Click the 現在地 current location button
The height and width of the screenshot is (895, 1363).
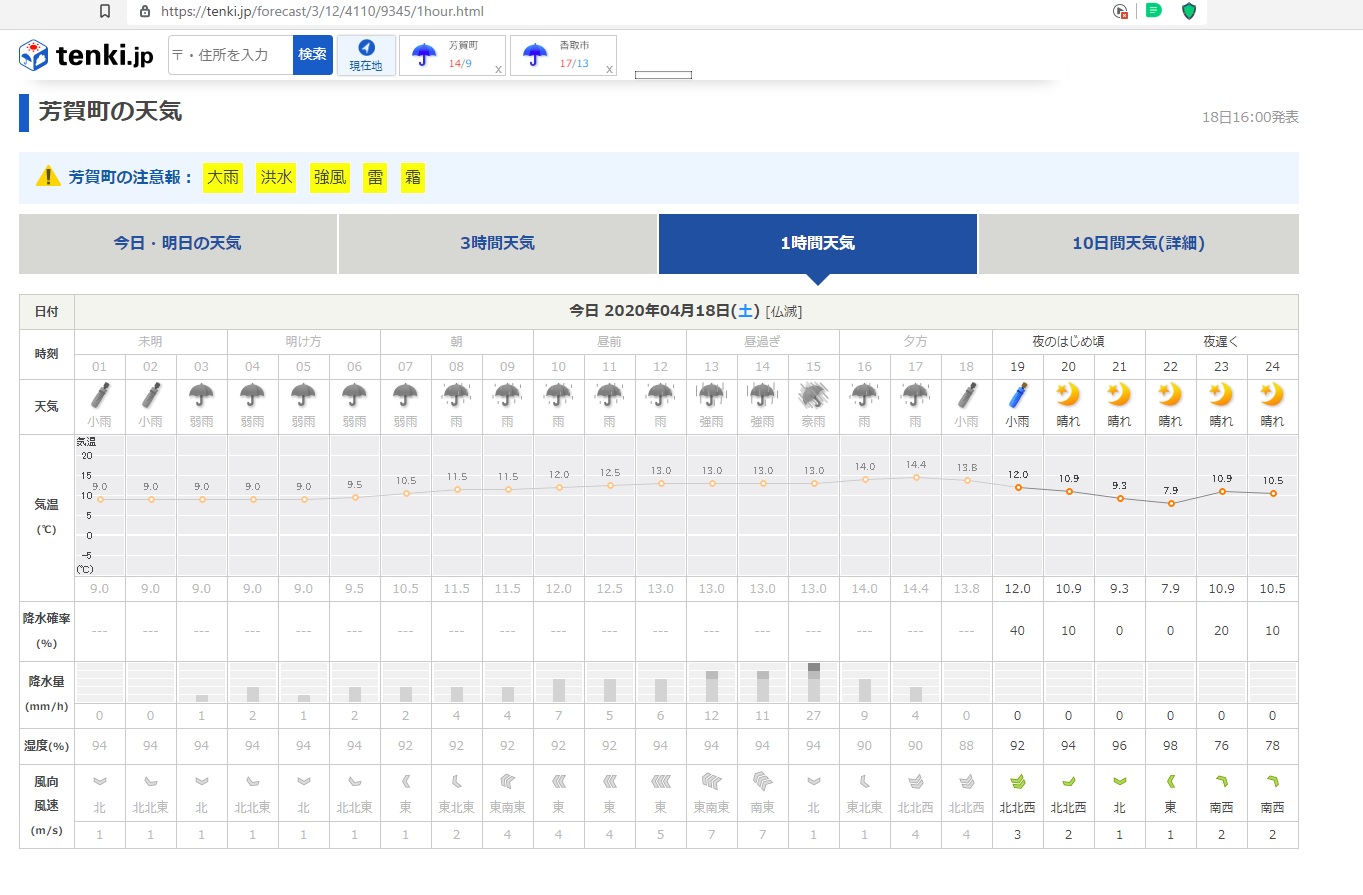coord(366,55)
